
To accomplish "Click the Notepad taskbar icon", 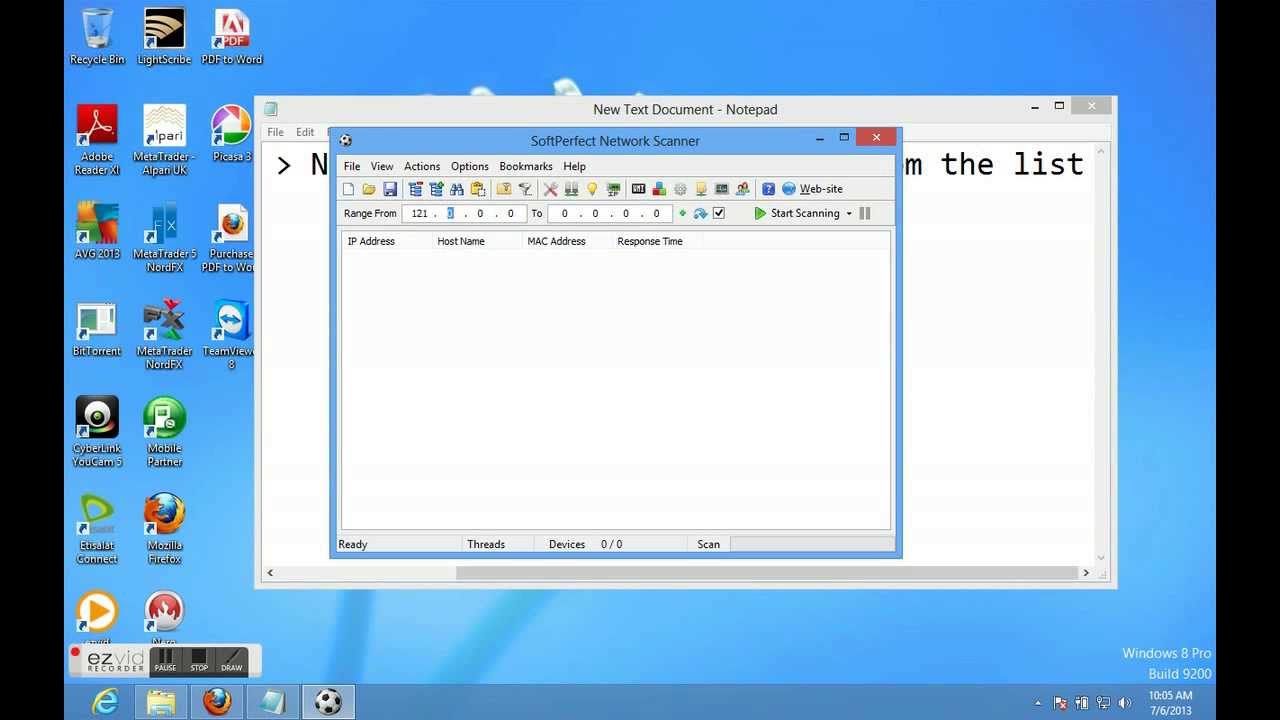I will pyautogui.click(x=272, y=702).
